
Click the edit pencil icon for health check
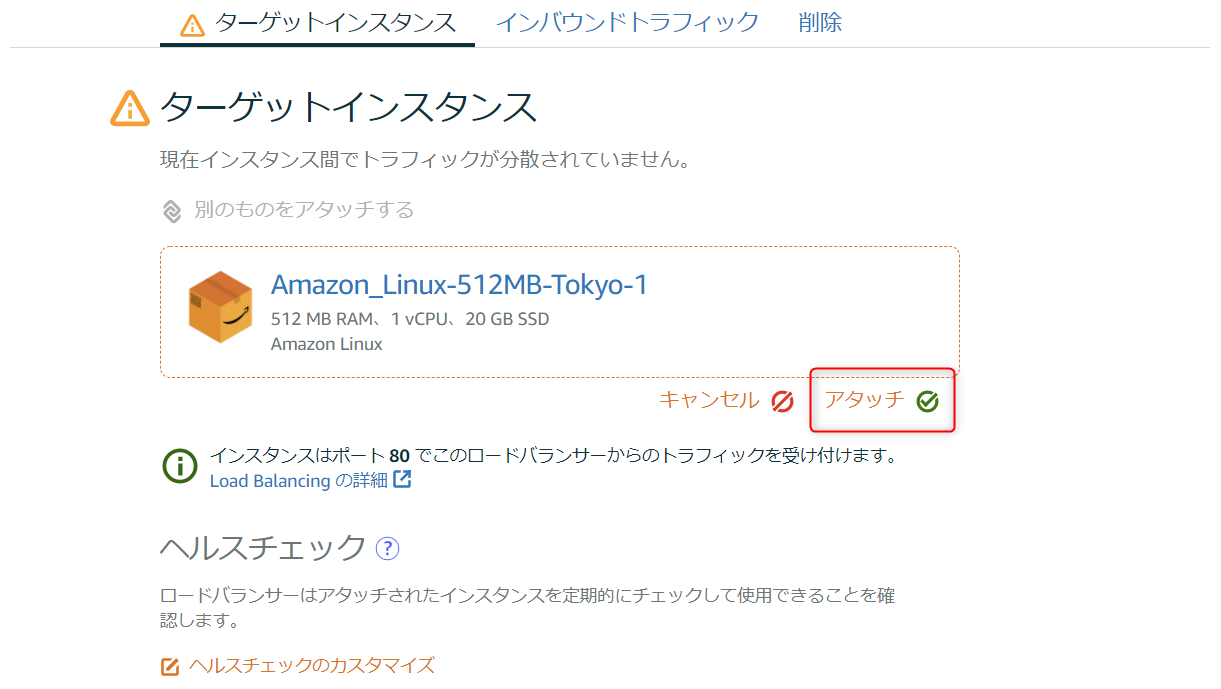(x=170, y=666)
